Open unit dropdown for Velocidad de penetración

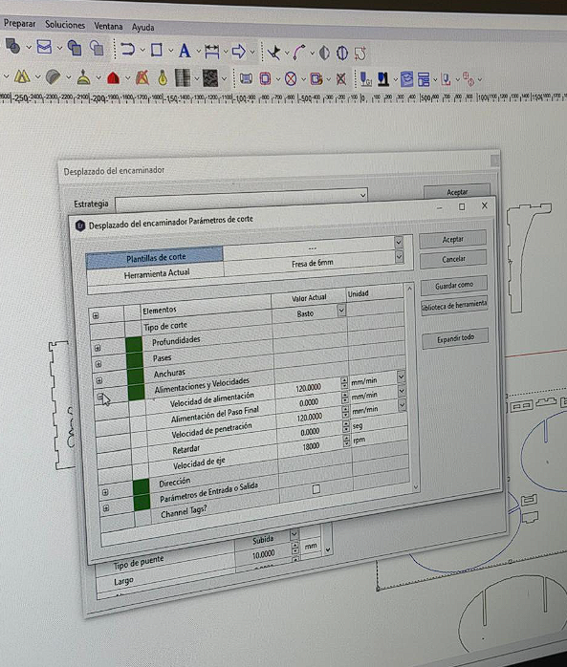point(402,405)
